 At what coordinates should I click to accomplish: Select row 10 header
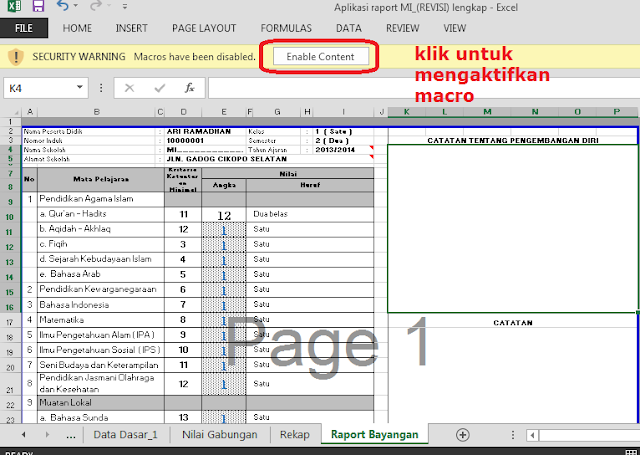click(x=10, y=217)
